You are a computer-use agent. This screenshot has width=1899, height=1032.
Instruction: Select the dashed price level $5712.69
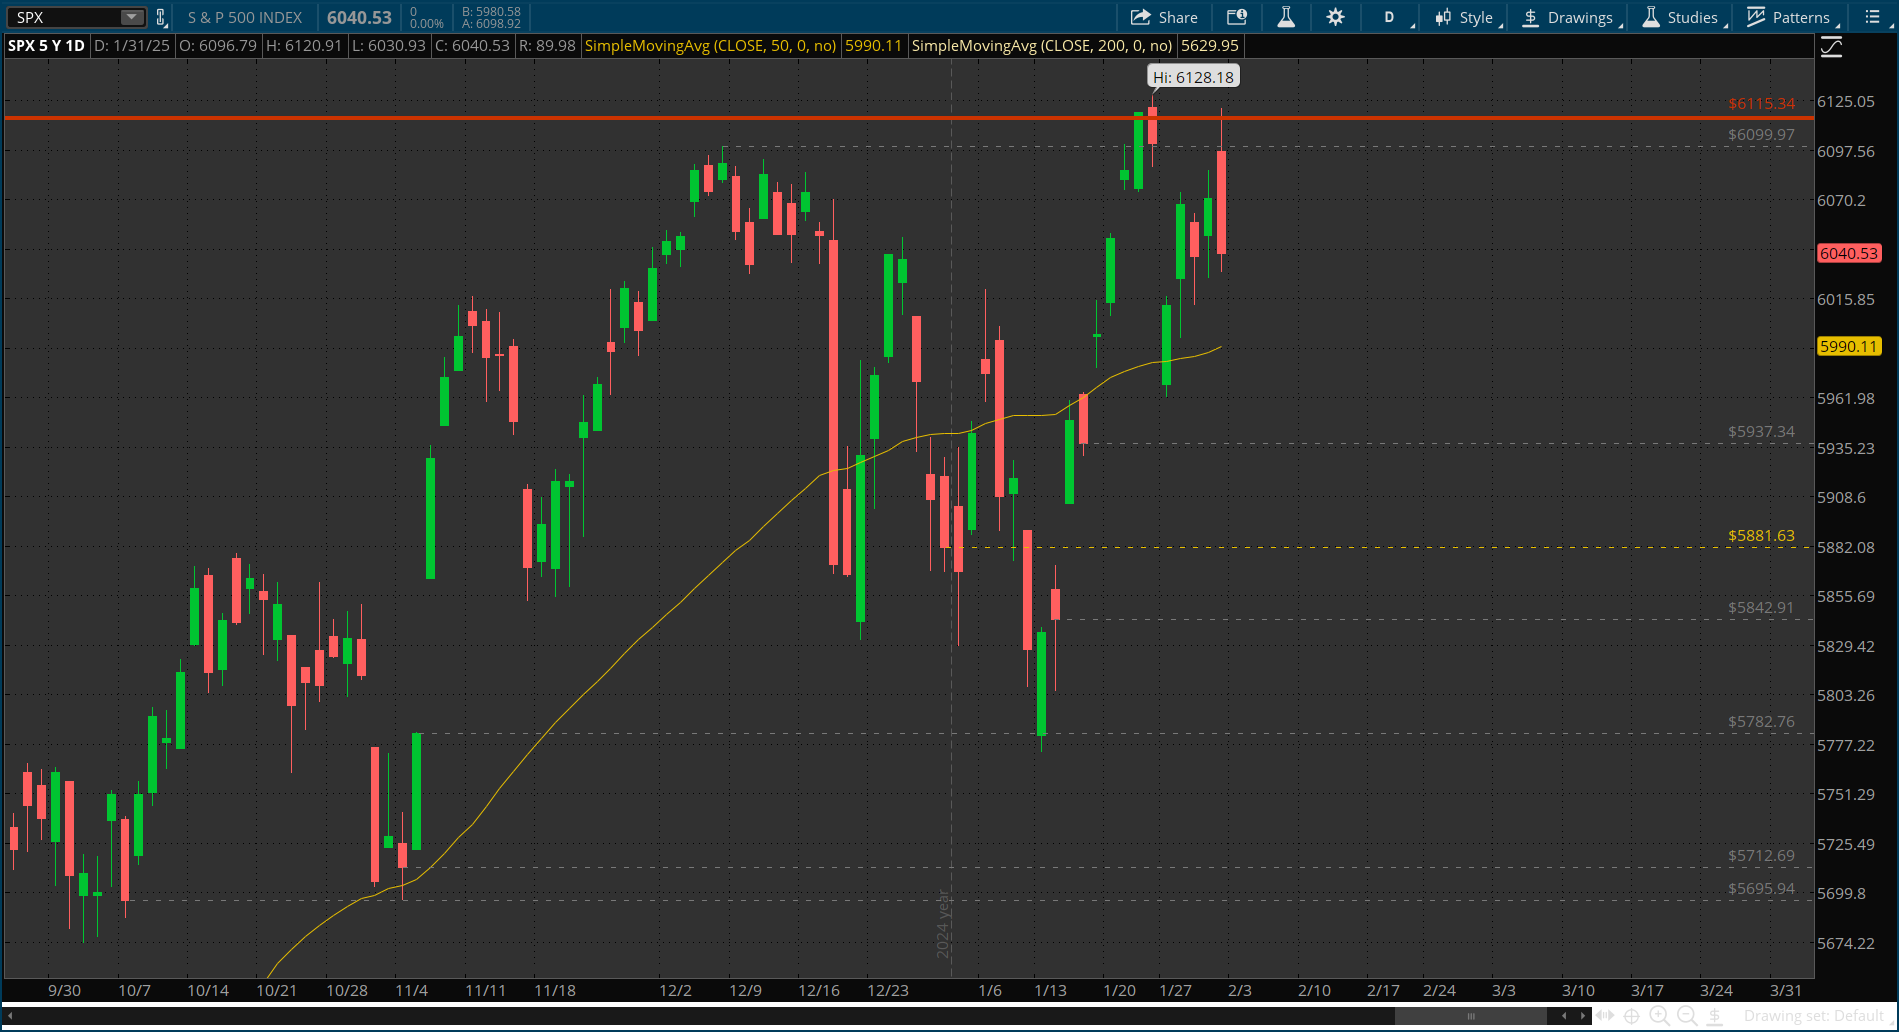(1761, 856)
